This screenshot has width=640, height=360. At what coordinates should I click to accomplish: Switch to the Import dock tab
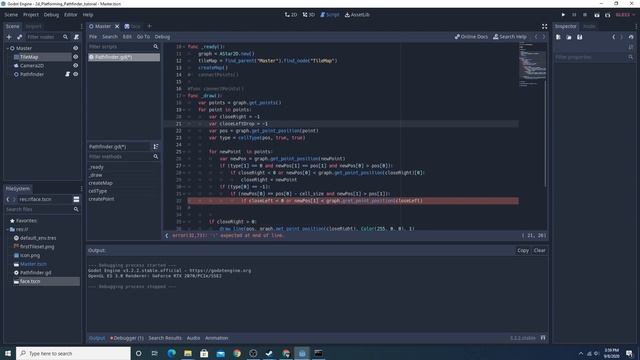(33, 26)
